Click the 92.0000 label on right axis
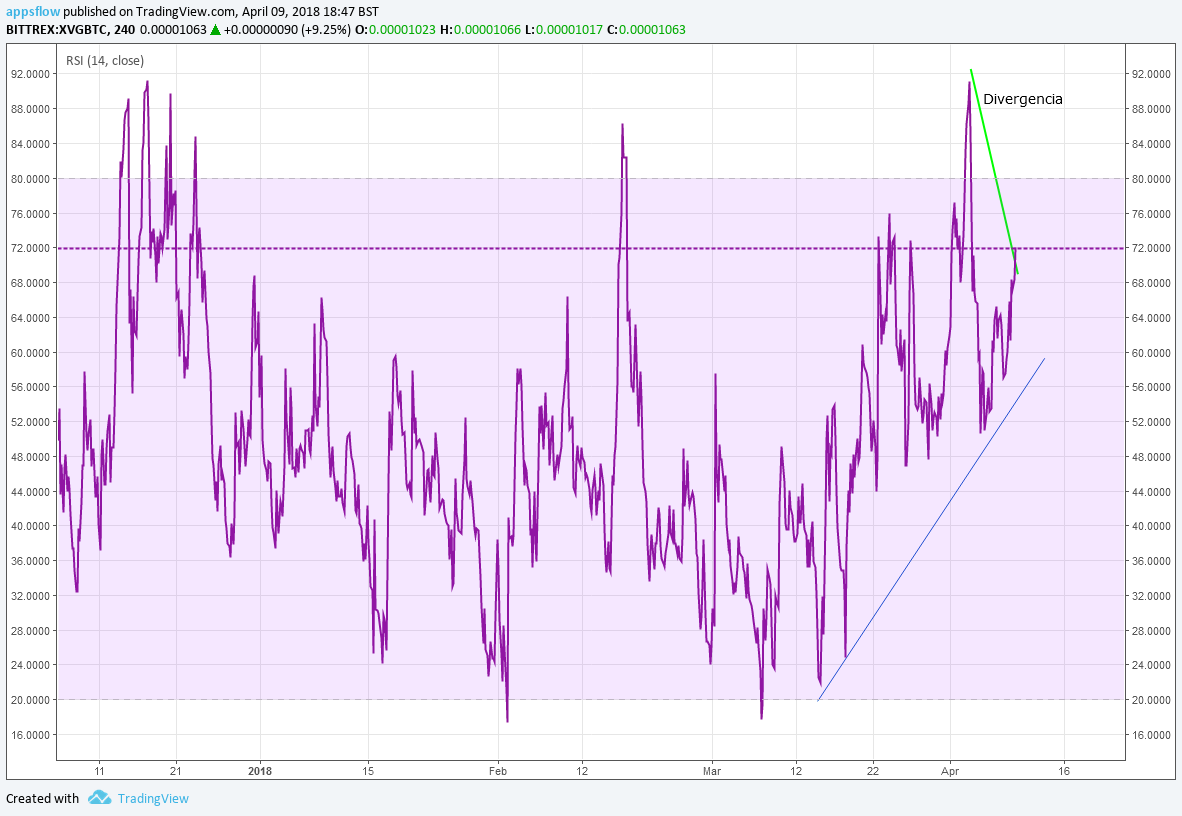The image size is (1182, 816). [x=1151, y=74]
